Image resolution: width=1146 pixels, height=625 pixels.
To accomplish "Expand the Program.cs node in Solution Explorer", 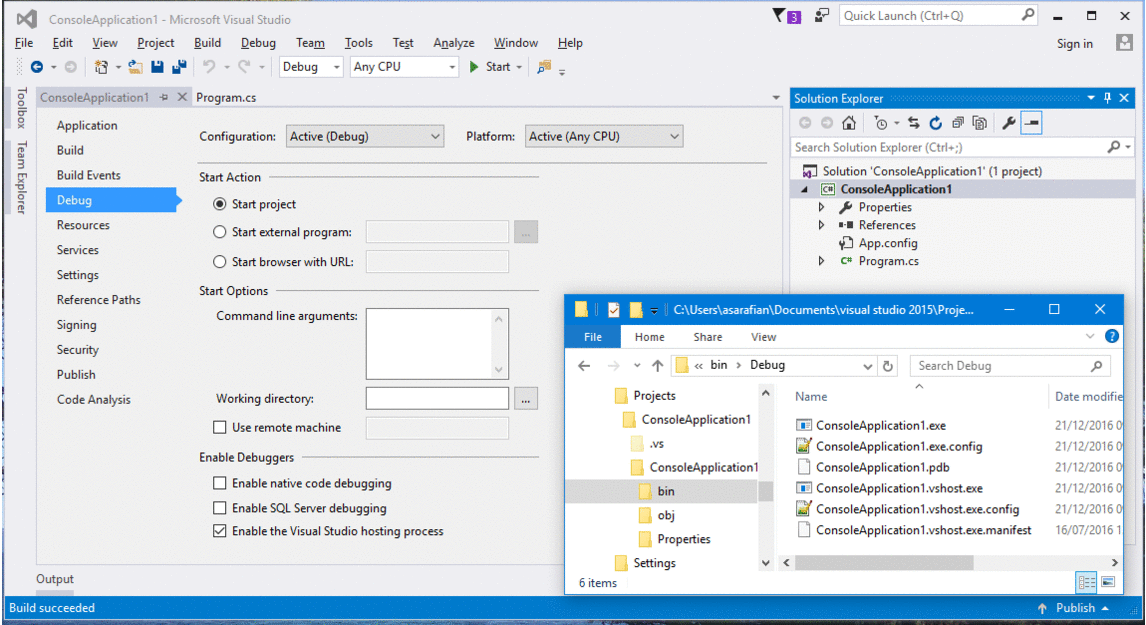I will [x=821, y=261].
